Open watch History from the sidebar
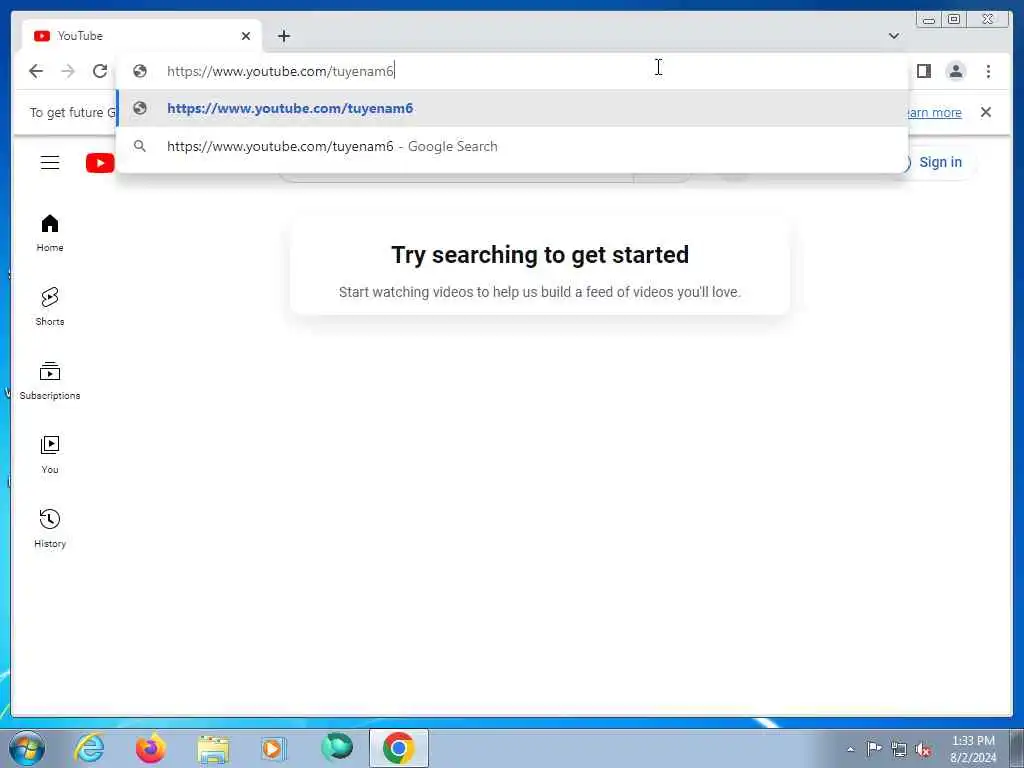This screenshot has height=768, width=1024. pos(50,529)
